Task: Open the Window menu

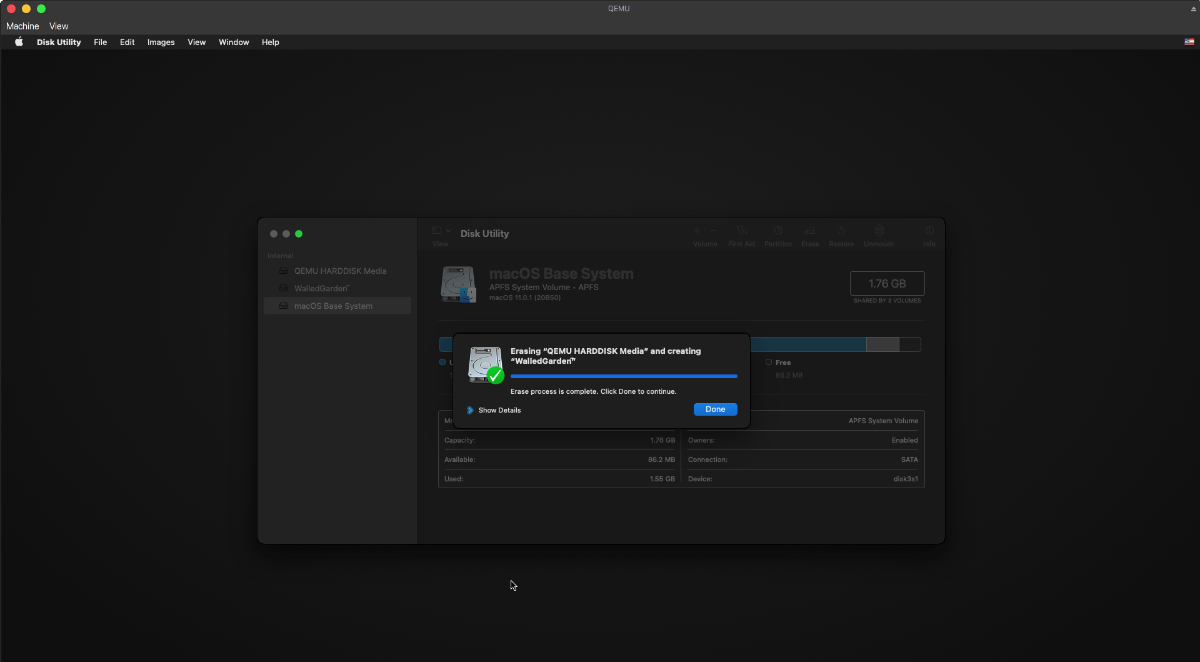Action: (x=234, y=42)
